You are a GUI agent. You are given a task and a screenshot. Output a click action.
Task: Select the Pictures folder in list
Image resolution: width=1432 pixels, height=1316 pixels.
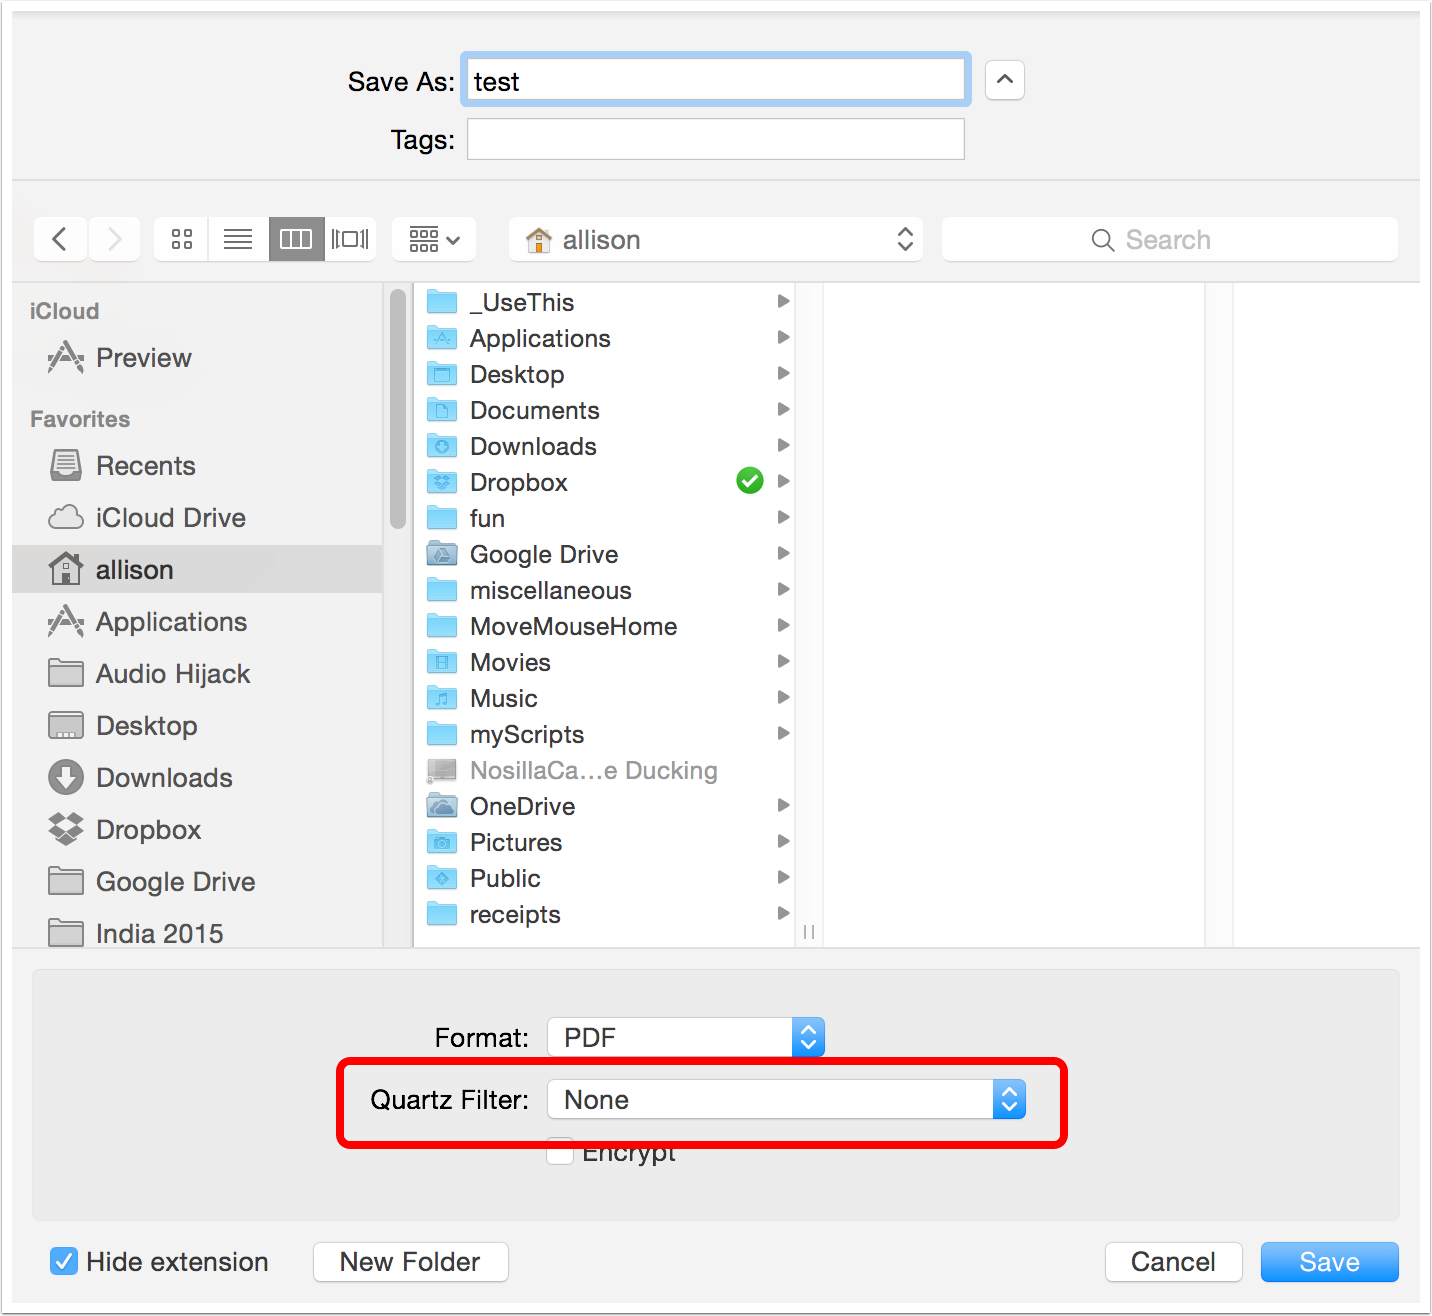pyautogui.click(x=516, y=843)
